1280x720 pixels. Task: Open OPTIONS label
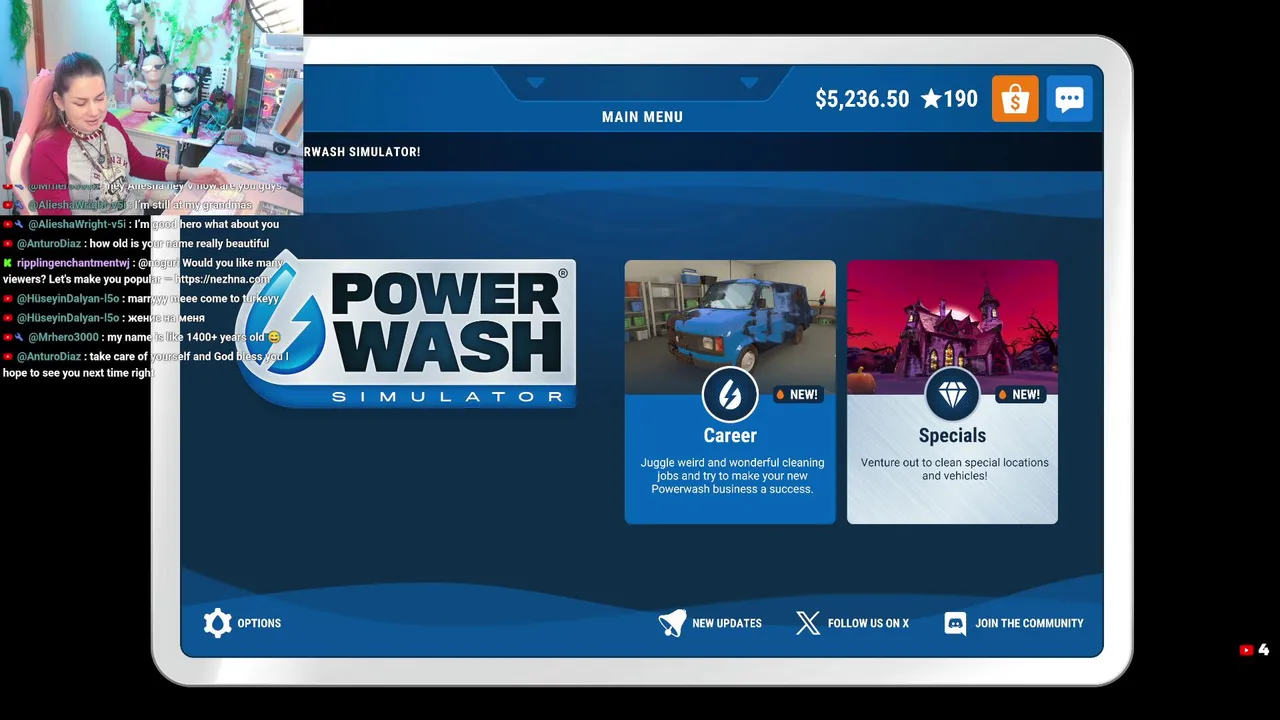coord(259,623)
